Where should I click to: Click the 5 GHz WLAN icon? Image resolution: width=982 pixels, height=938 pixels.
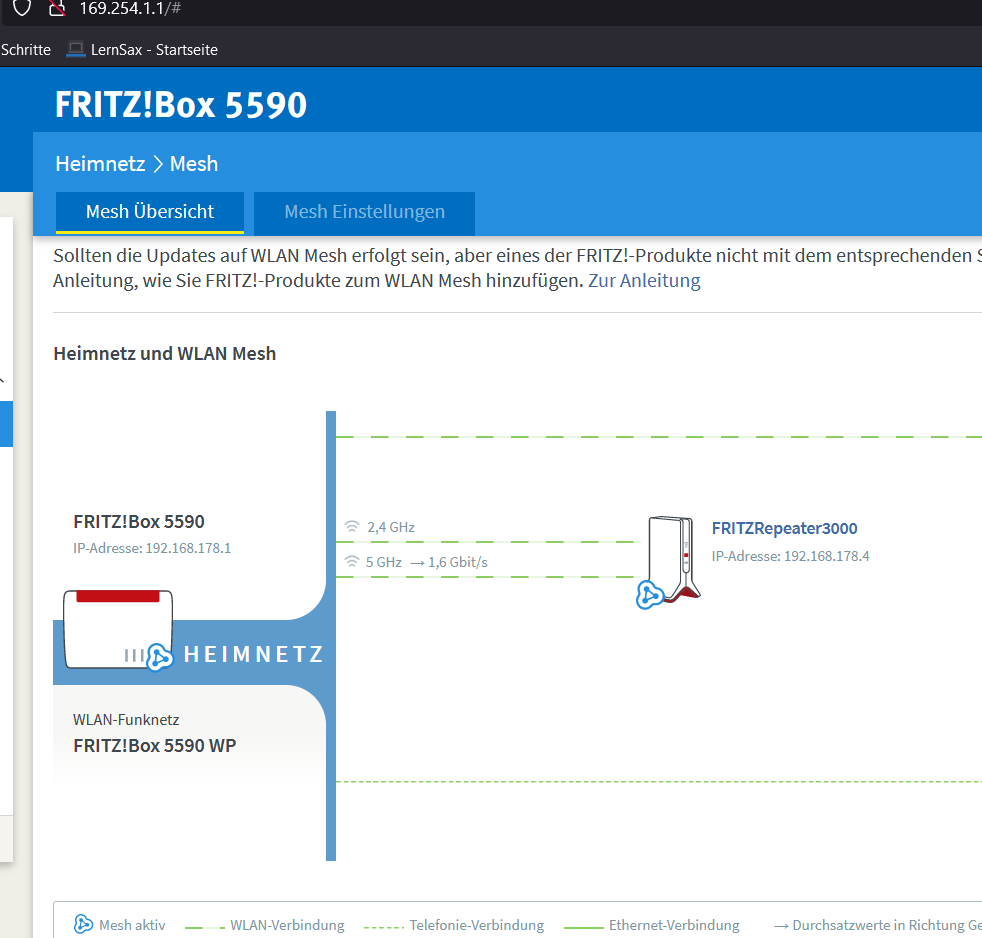click(x=352, y=562)
